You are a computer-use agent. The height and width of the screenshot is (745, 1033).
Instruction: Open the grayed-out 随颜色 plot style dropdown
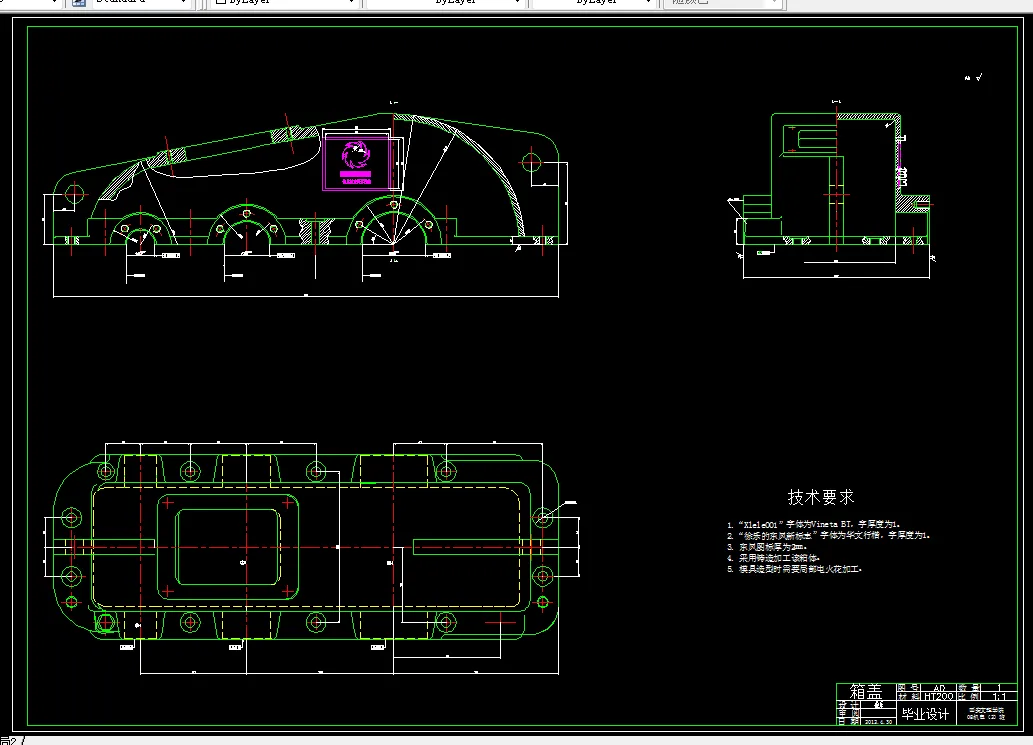(722, 3)
